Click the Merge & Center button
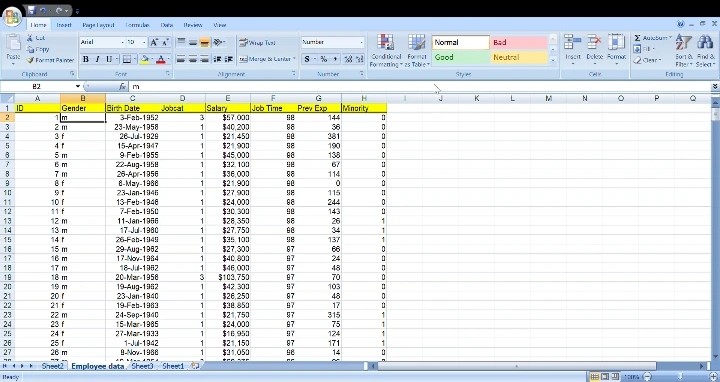Screen dimensions: 720x382 pyautogui.click(x=267, y=59)
